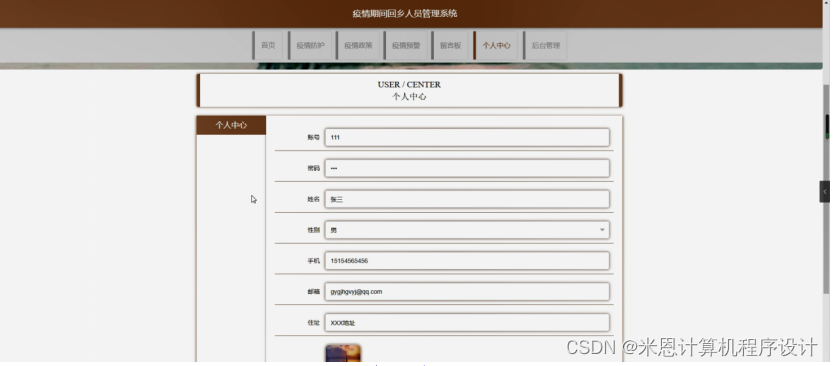Screen dimensions: 833x366
Task: Click the 疫情期间回乡人员管理系统 header title
Action: tap(405, 14)
